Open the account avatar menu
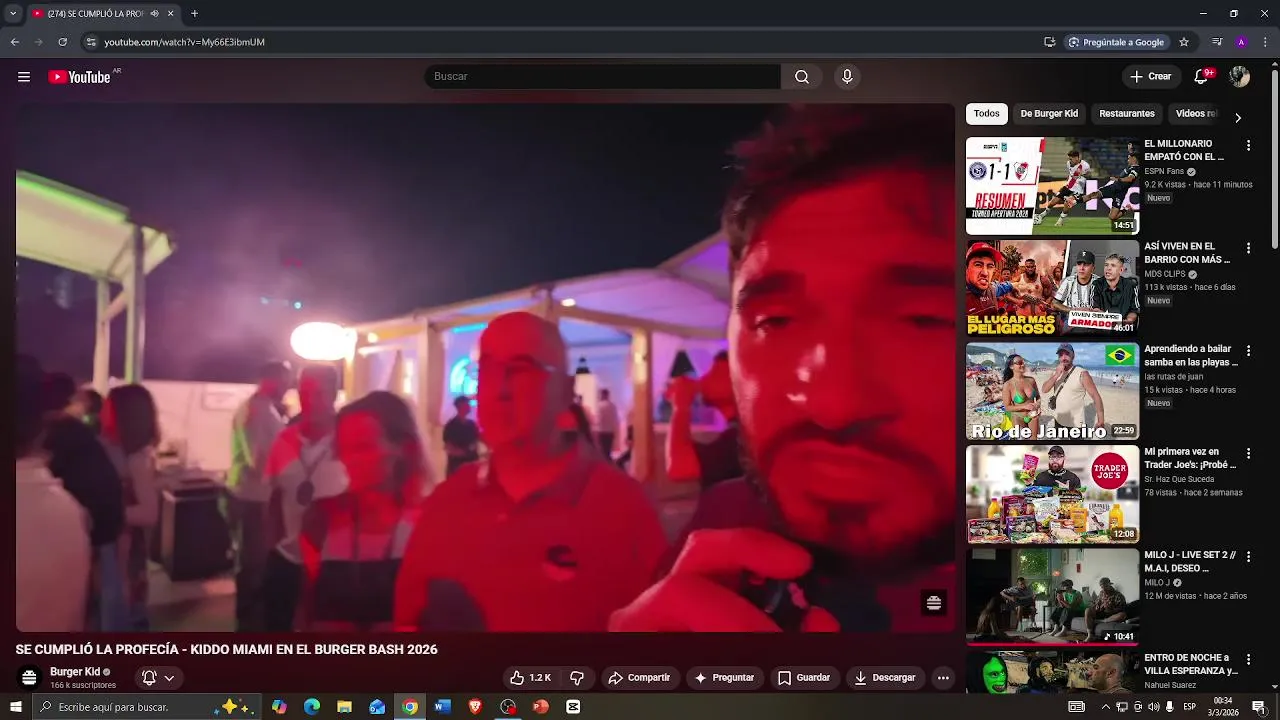Screen dimensions: 1280x720 [x=1239, y=77]
